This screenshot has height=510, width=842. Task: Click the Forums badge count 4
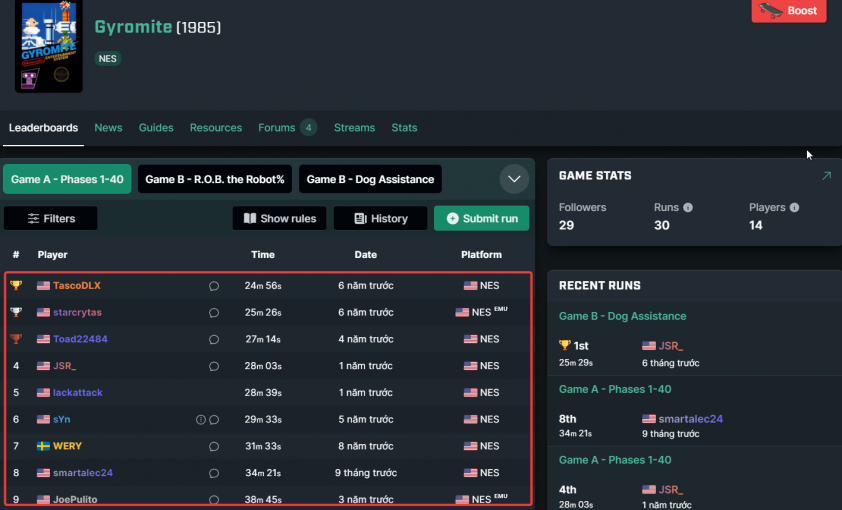coord(309,128)
